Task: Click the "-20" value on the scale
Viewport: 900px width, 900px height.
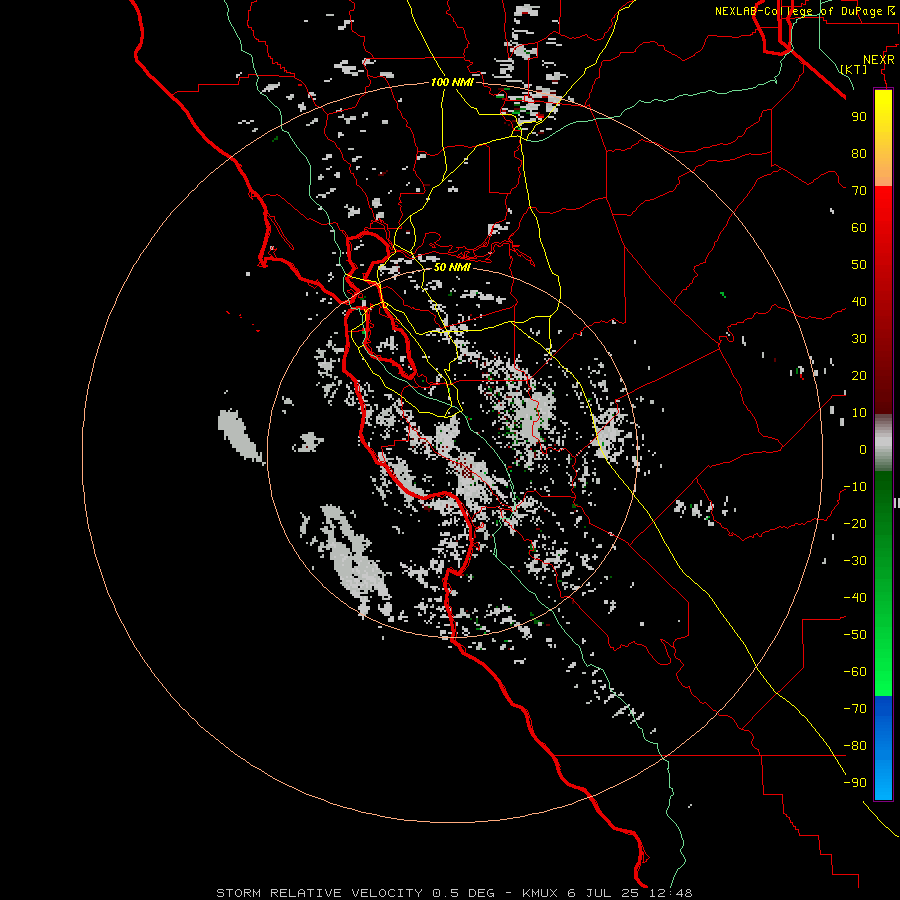Action: click(855, 523)
